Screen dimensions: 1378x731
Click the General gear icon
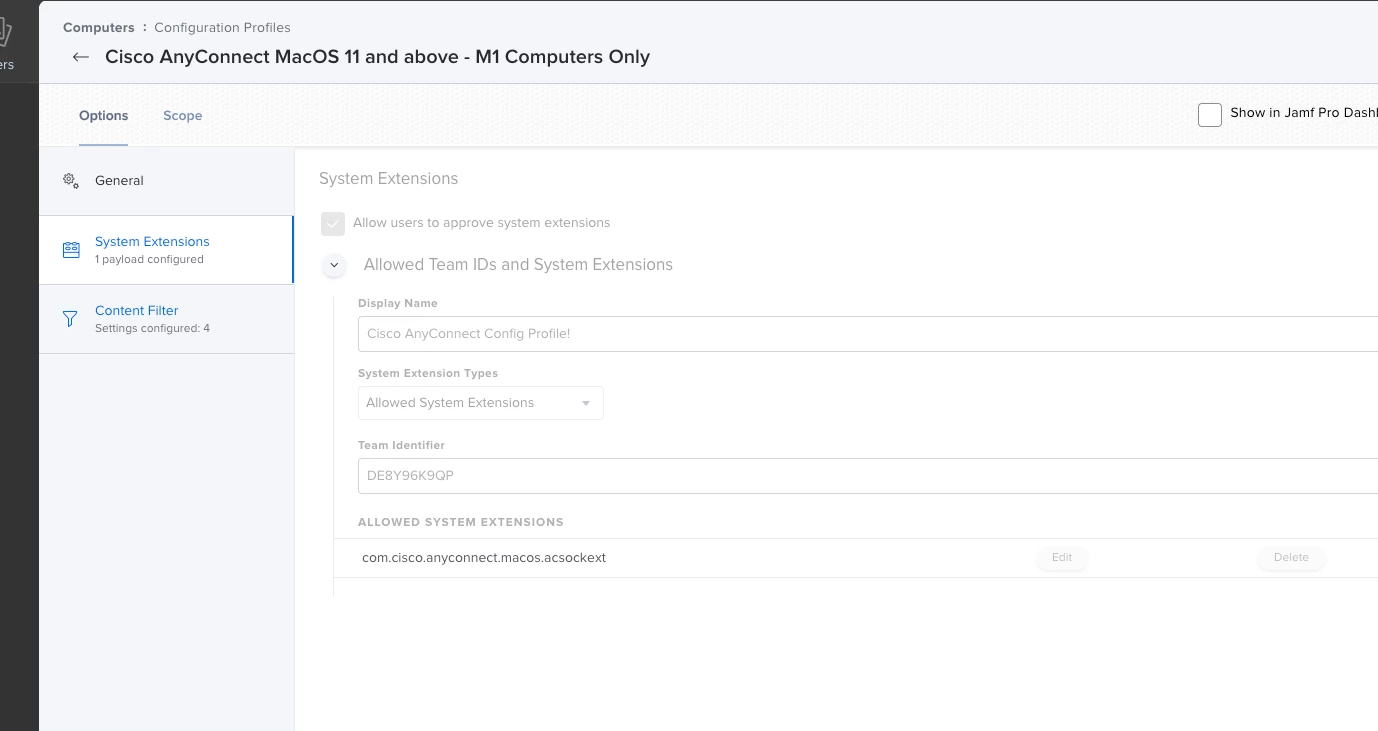[x=71, y=181]
